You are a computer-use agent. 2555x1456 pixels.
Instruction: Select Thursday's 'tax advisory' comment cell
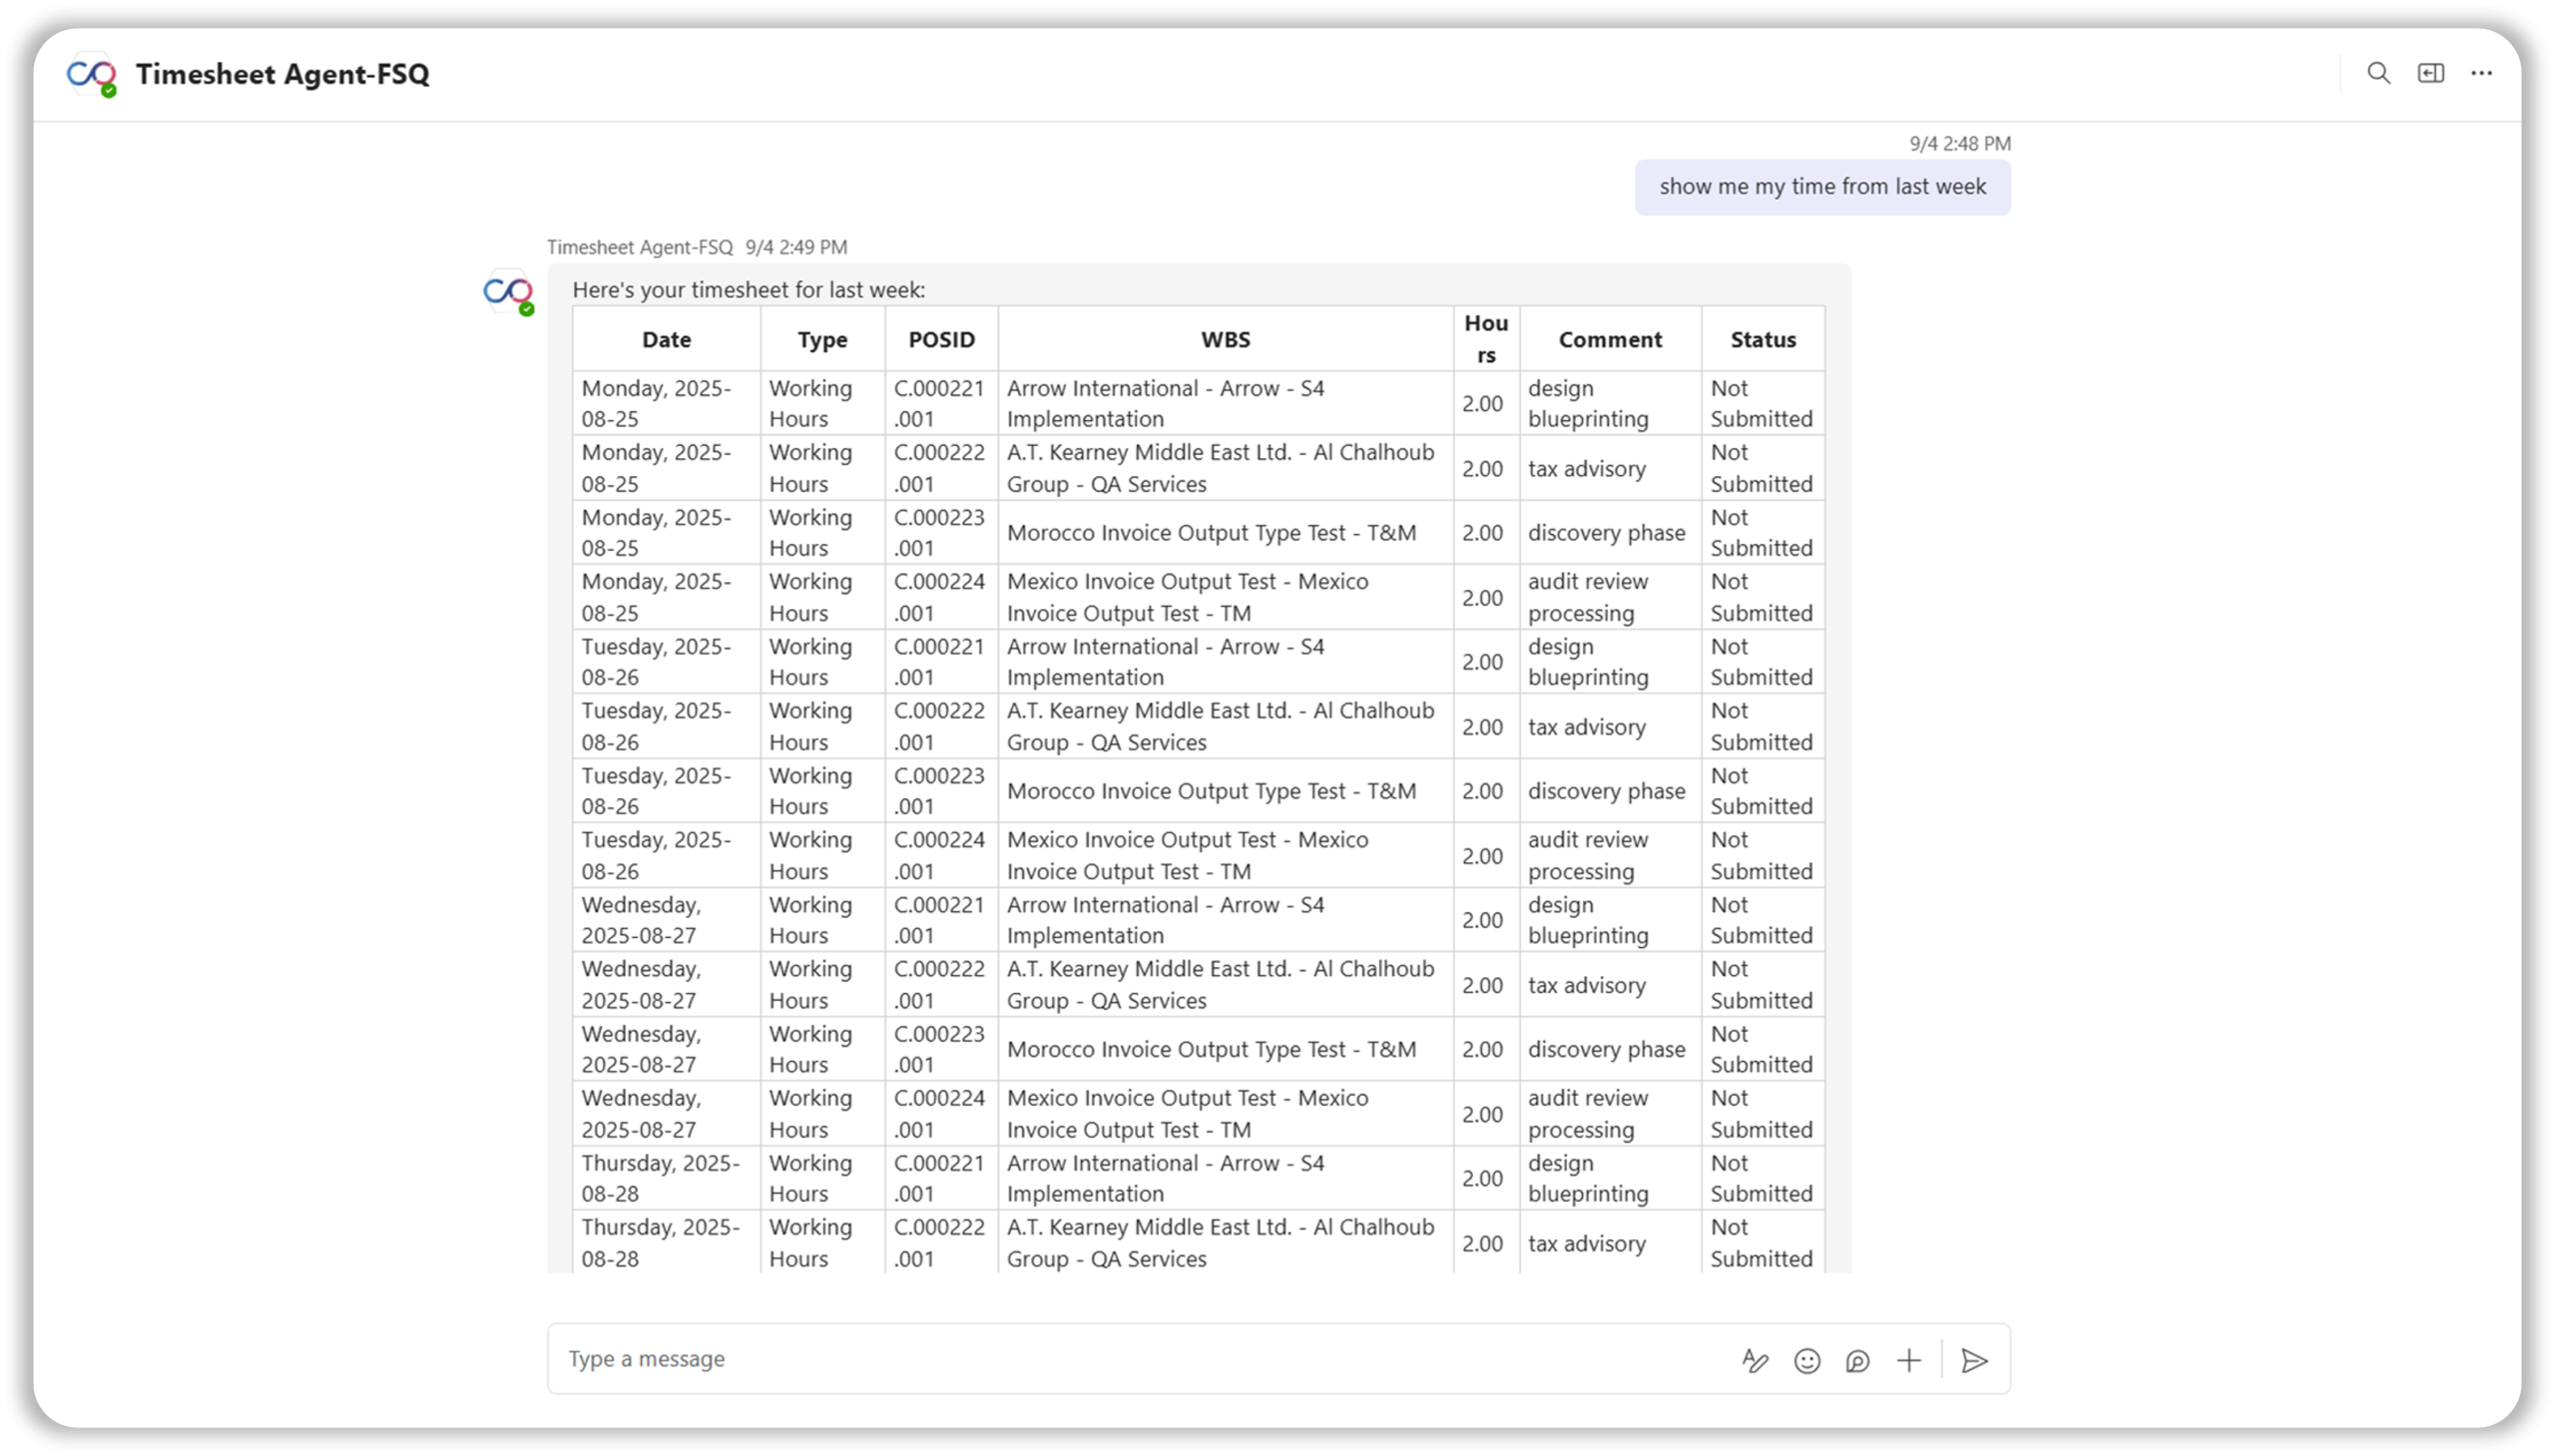(x=1610, y=1242)
